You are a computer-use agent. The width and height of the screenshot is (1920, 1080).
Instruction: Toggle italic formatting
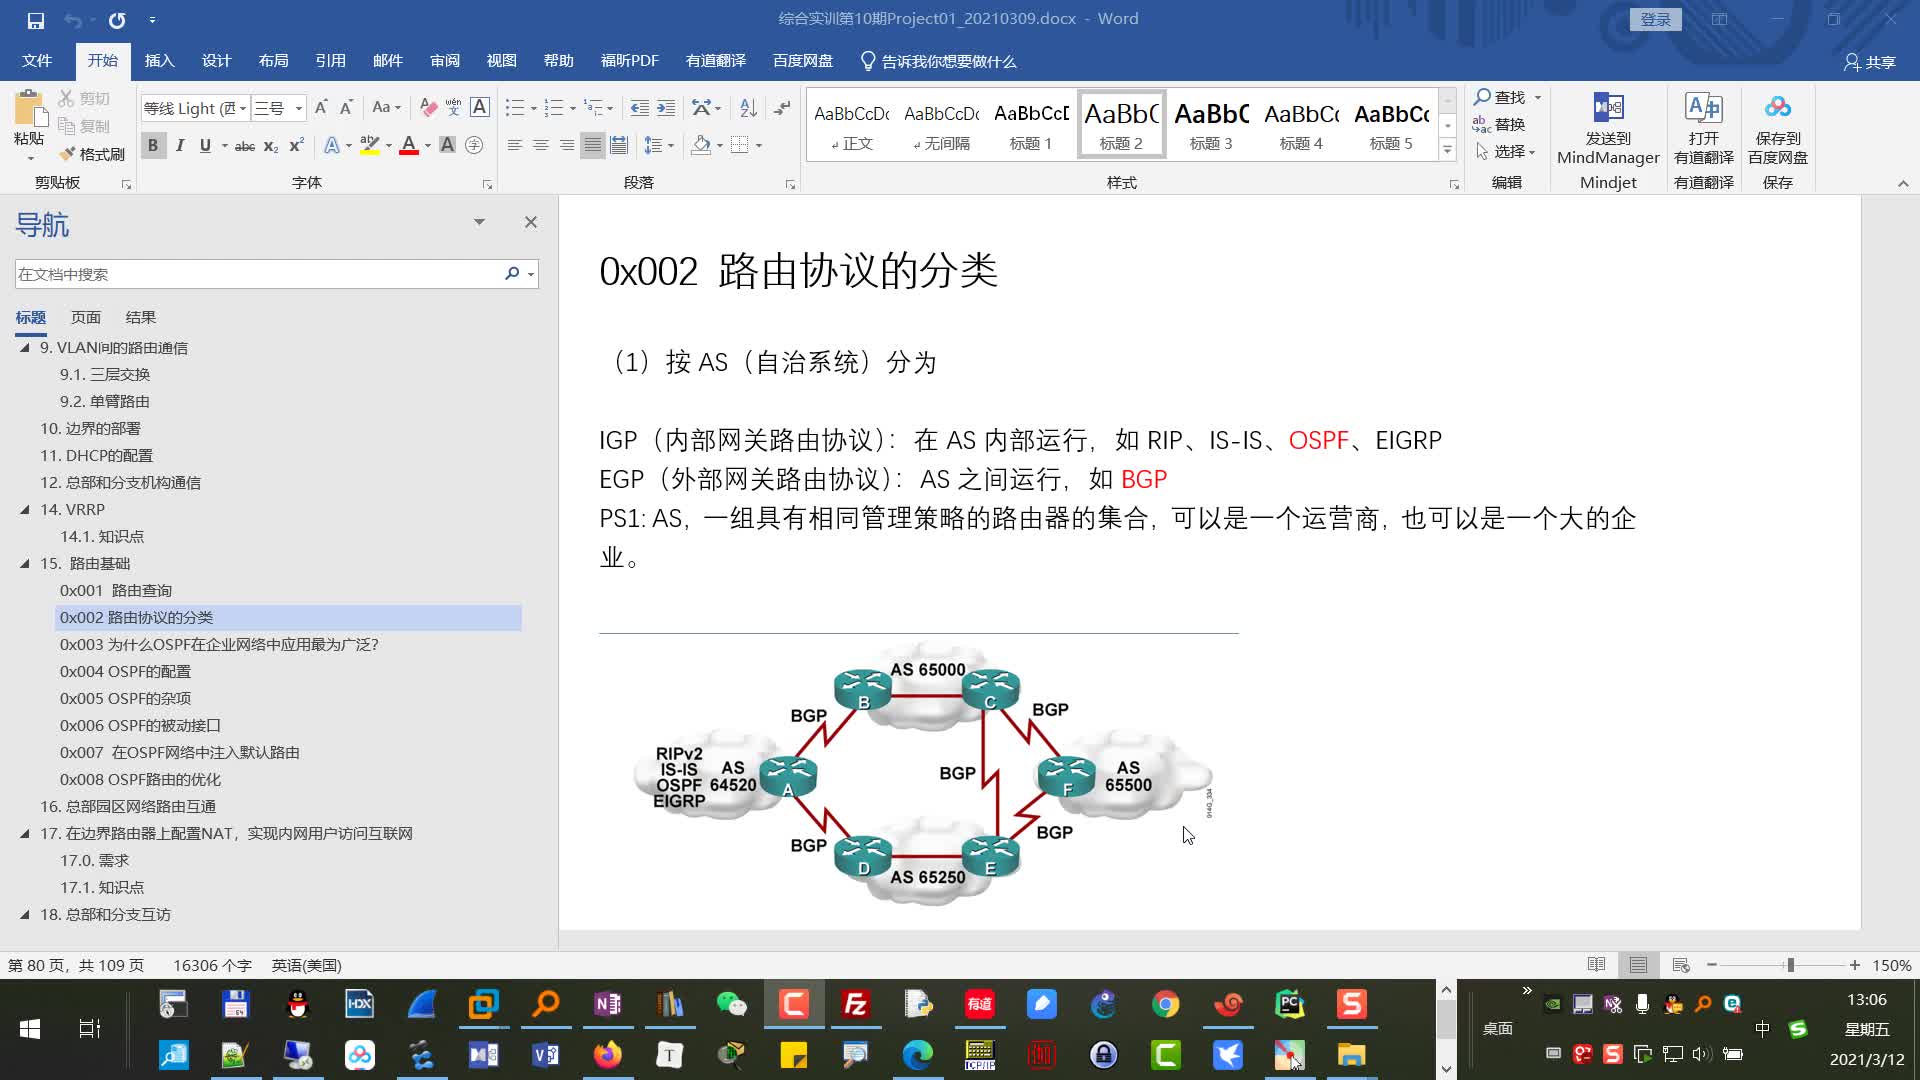point(180,146)
